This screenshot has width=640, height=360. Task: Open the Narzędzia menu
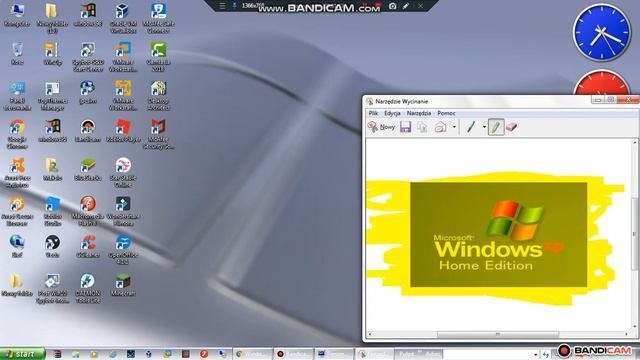coord(419,113)
